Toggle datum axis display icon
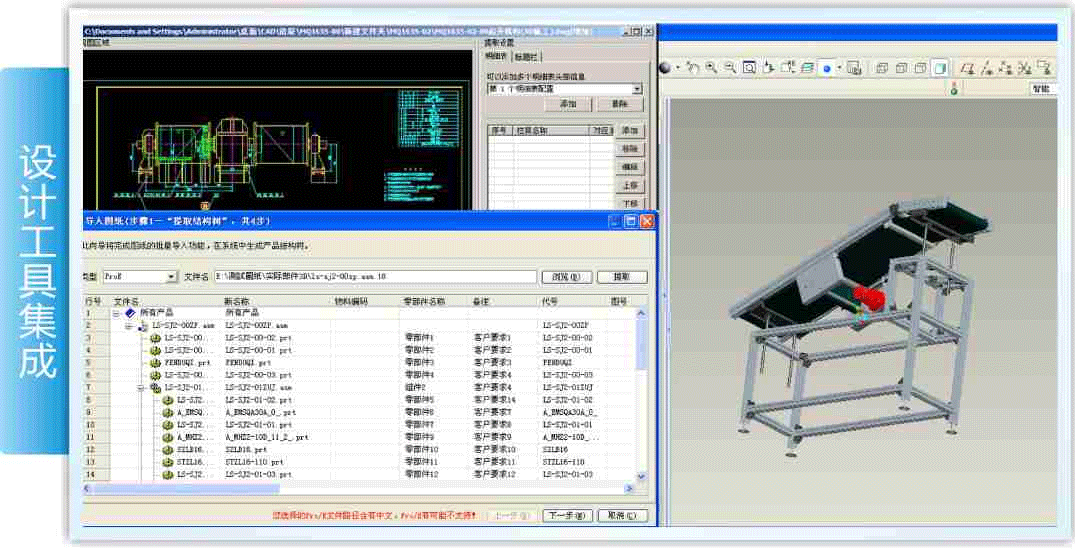The height and width of the screenshot is (549, 1075). [987, 68]
